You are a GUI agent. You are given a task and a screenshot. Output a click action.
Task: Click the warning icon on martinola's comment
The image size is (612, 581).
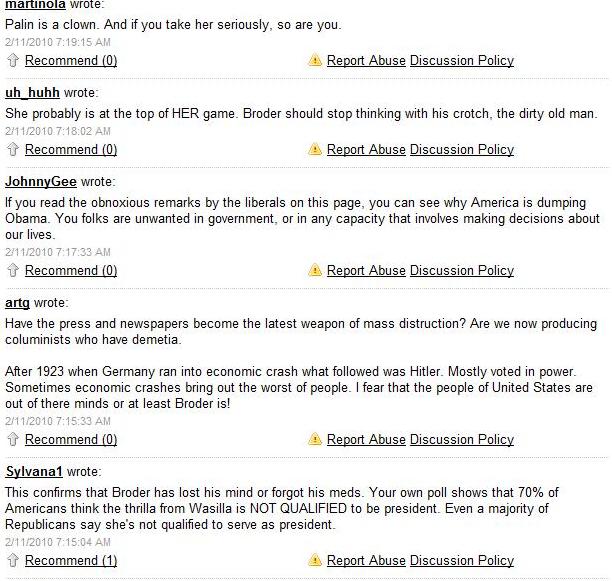pyautogui.click(x=315, y=60)
